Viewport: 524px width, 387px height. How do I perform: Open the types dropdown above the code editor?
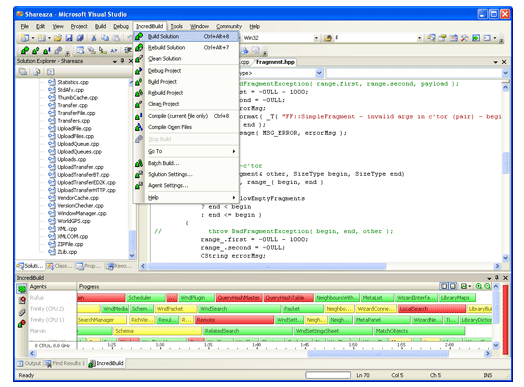pos(319,73)
